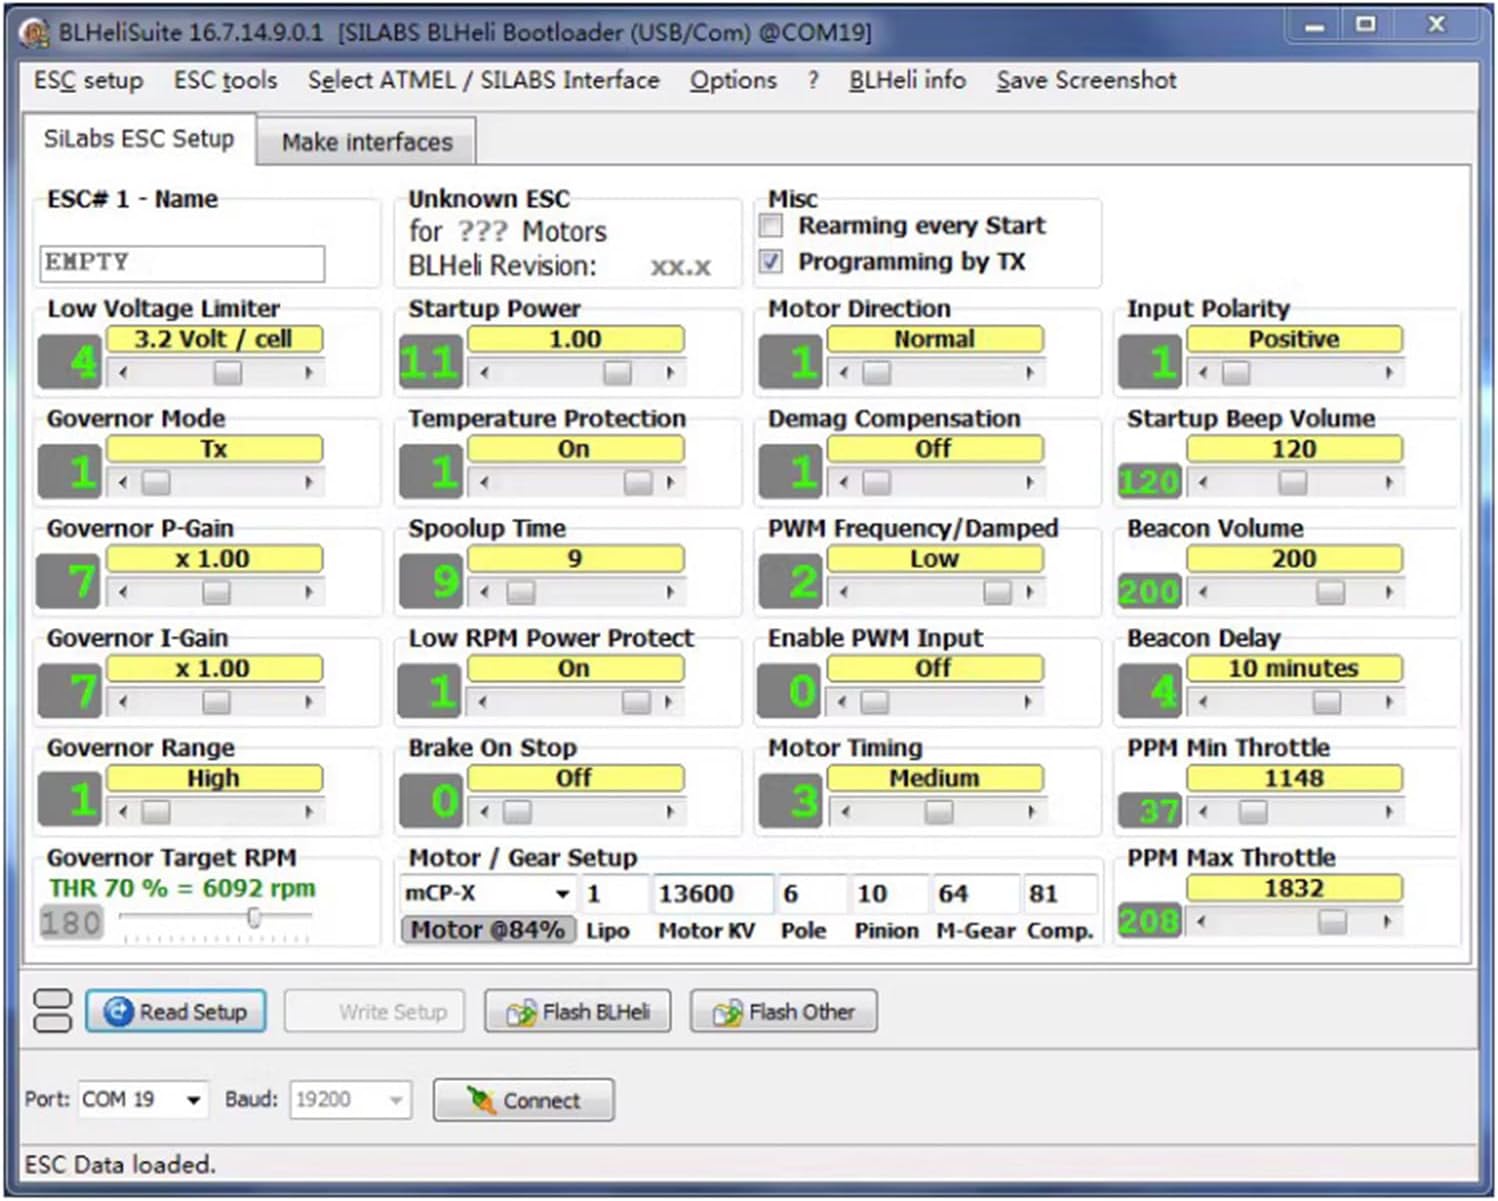Open the ESC tools menu
The image size is (1498, 1201).
[225, 80]
